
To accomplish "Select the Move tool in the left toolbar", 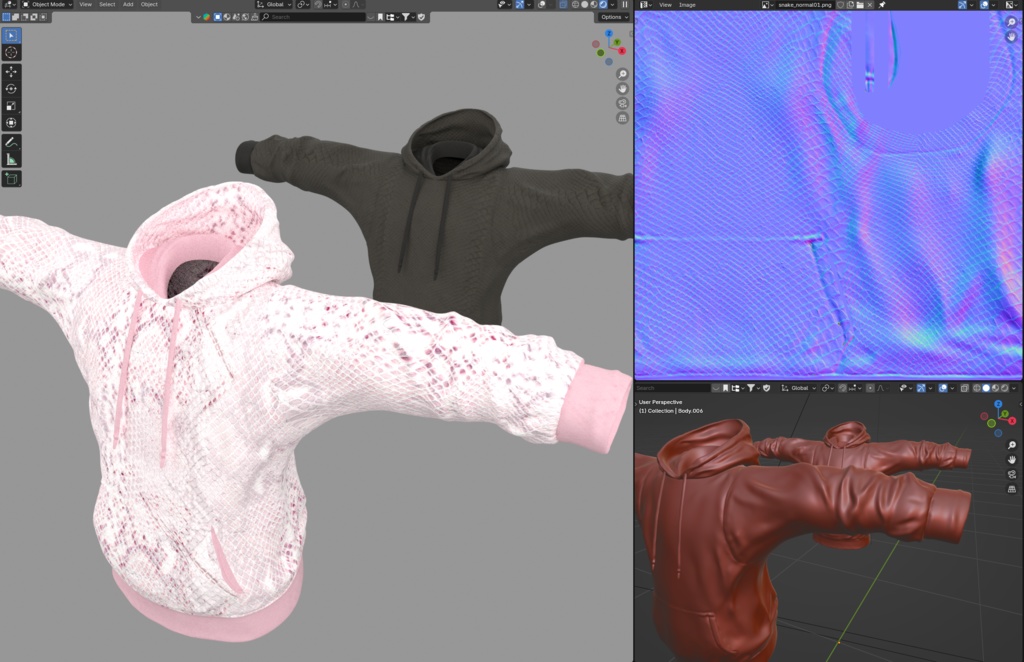I will 11,72.
